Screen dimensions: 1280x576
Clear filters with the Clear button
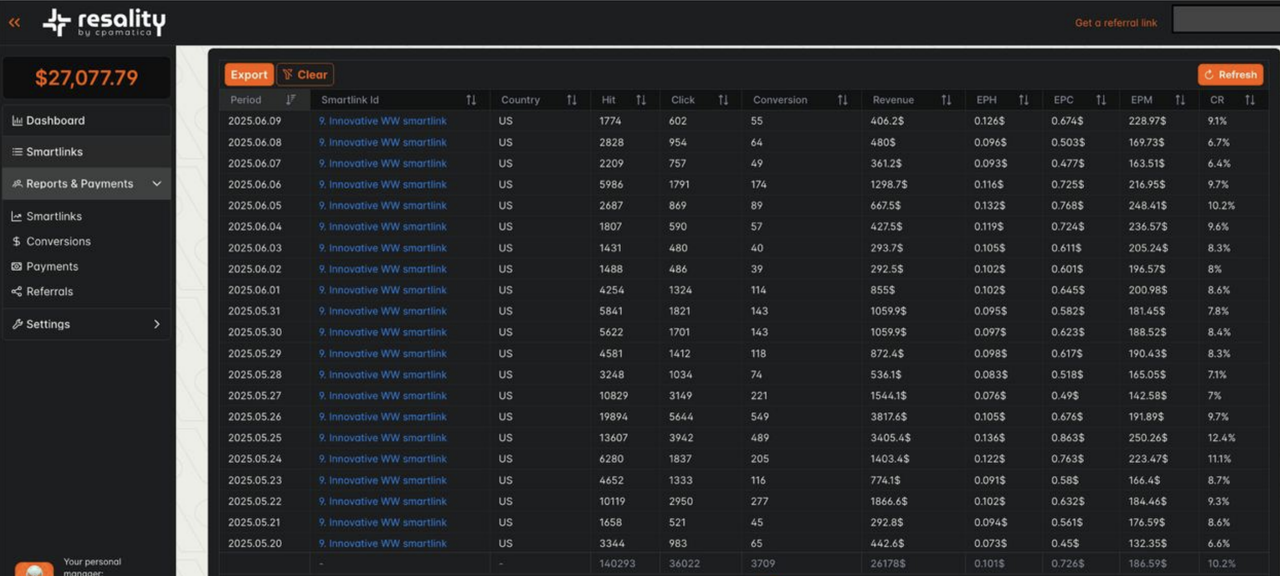pyautogui.click(x=305, y=75)
